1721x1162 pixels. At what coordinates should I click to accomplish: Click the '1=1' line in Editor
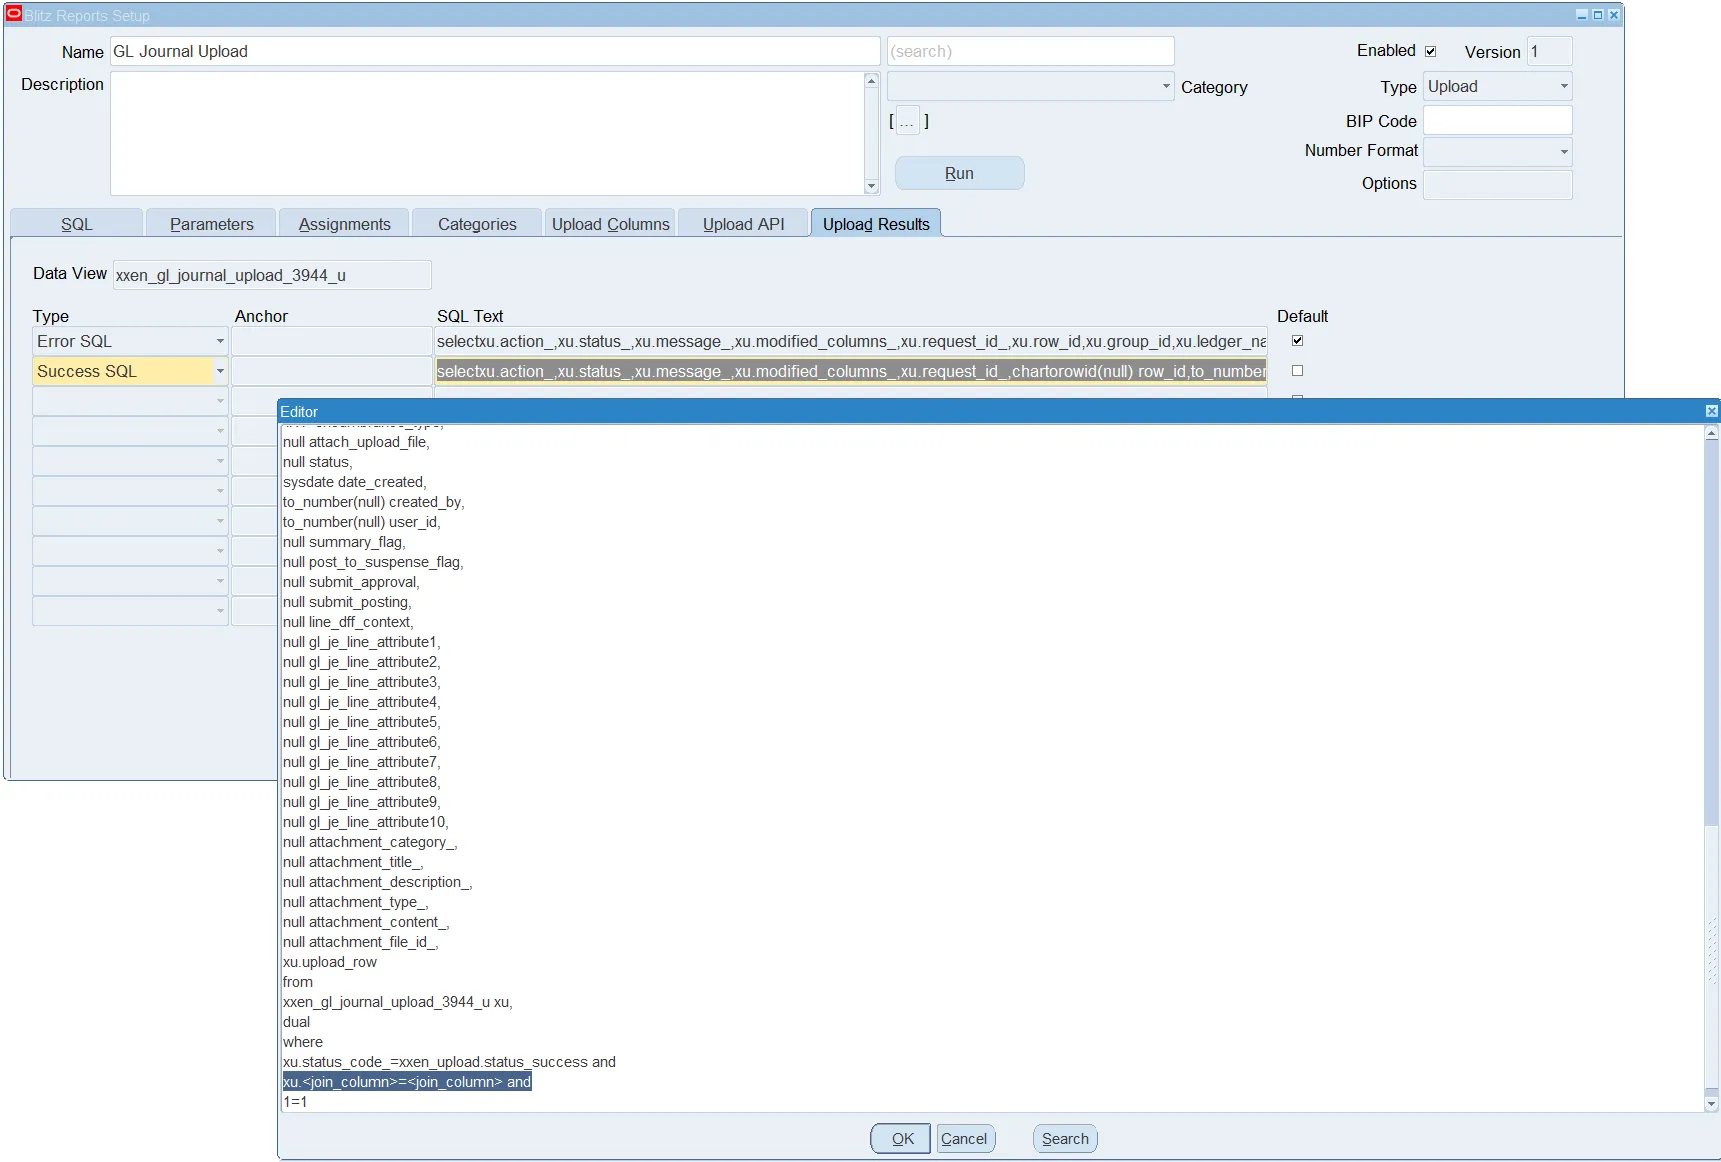coord(295,1102)
